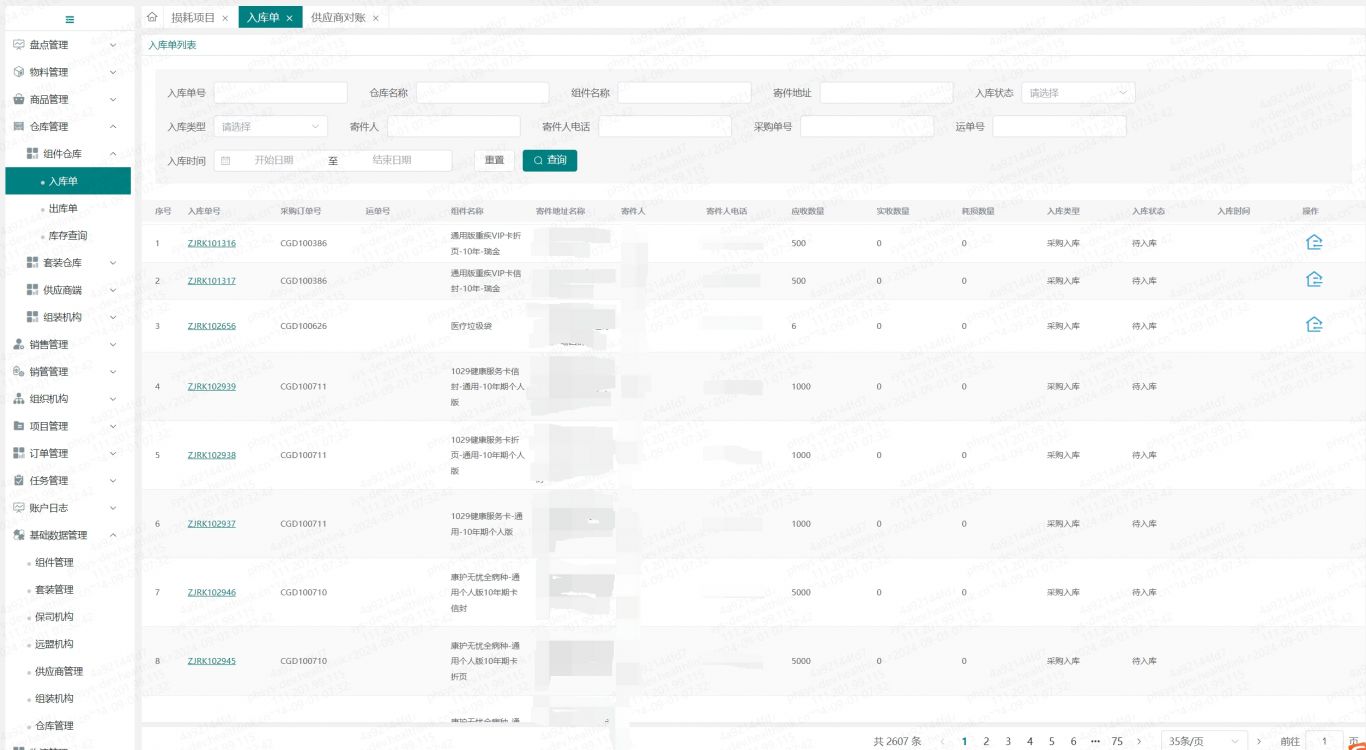Click the 商品管理 basket icon
The width and height of the screenshot is (1366, 750).
(x=19, y=99)
